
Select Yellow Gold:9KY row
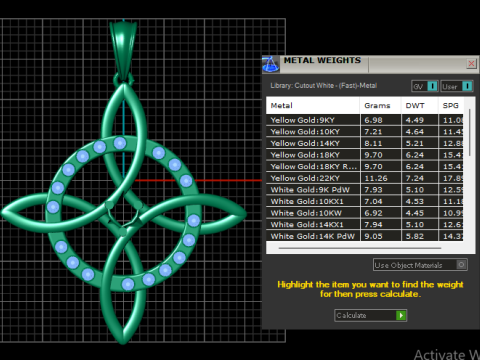pyautogui.click(x=365, y=120)
